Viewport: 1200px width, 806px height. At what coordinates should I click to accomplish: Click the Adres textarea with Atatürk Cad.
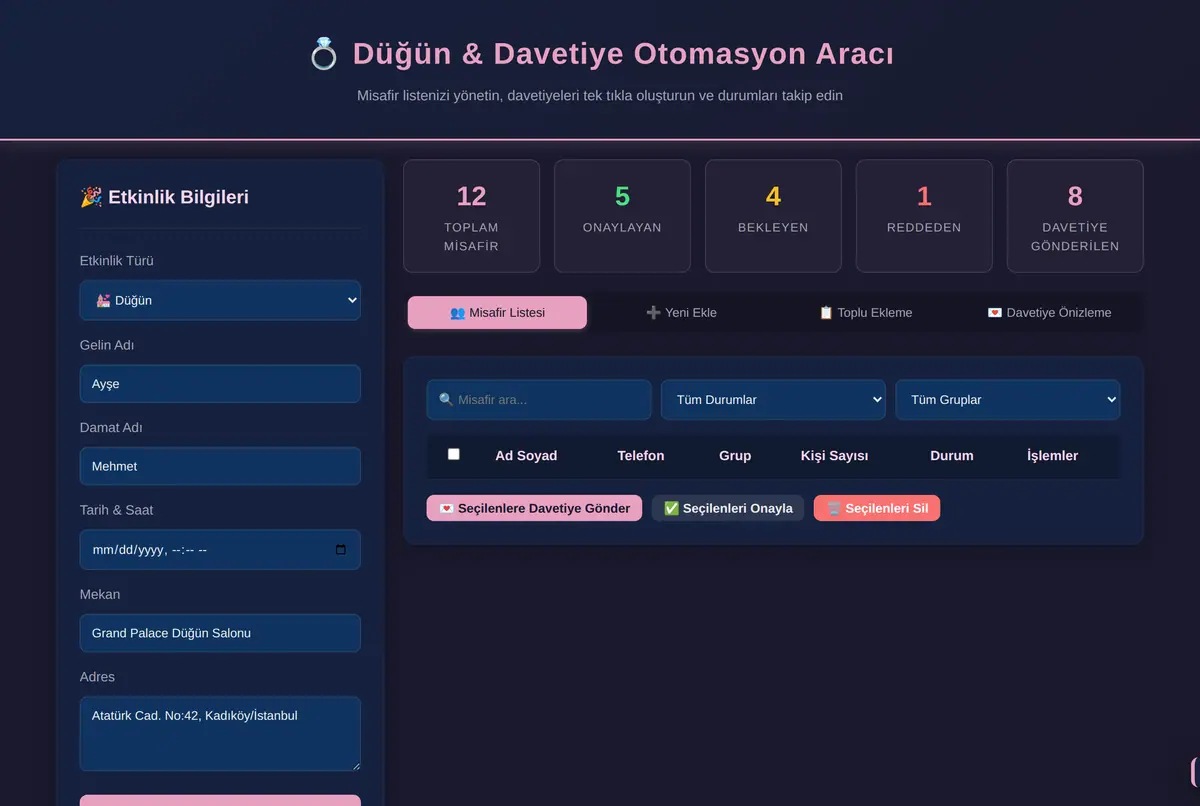[x=220, y=734]
